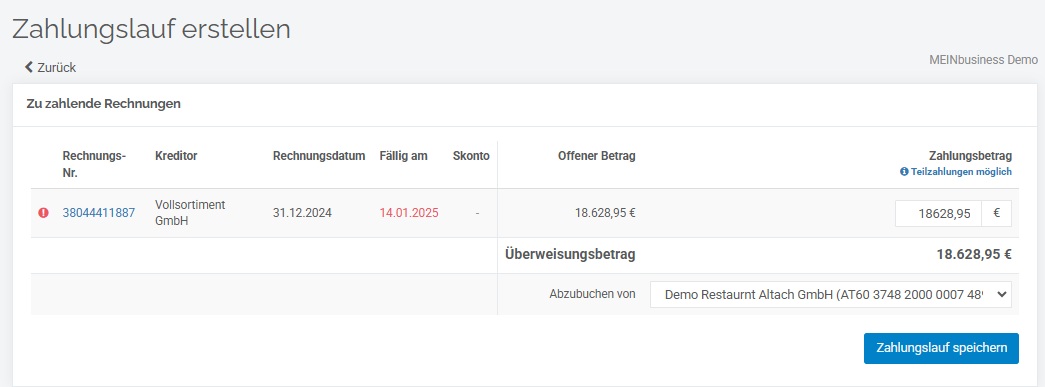Click the Rechnungs-Nr. column header
This screenshot has width=1045, height=387.
point(94,165)
